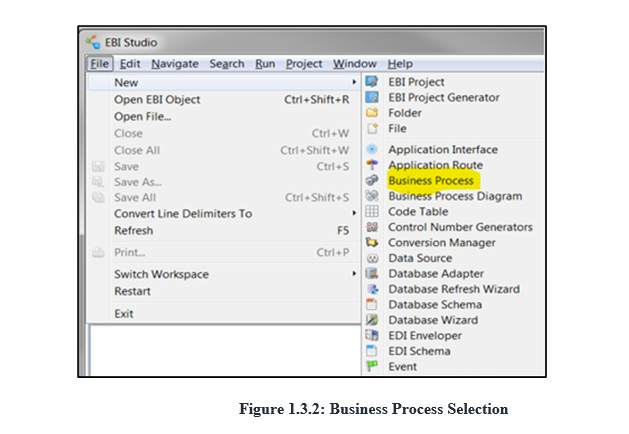The height and width of the screenshot is (434, 629).
Task: Expand Switch Workspace submenu arrow
Action: [x=354, y=274]
